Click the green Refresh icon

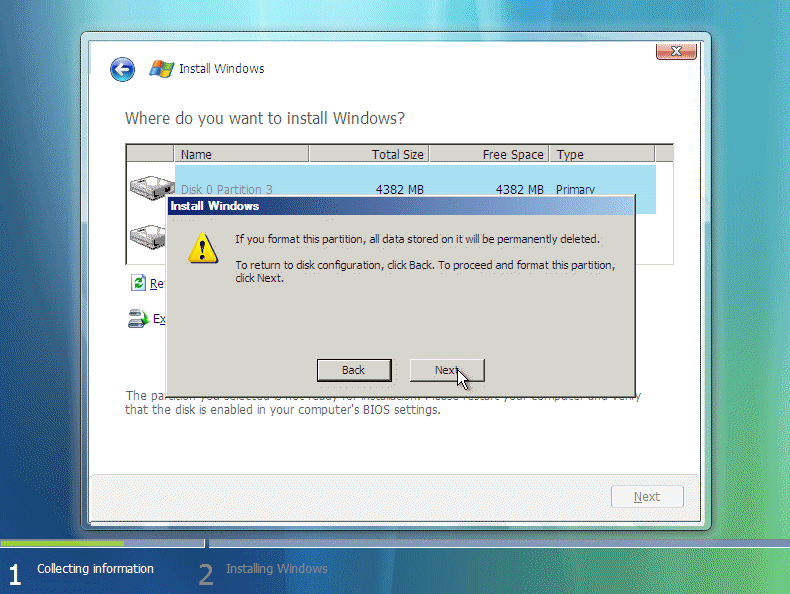point(138,283)
